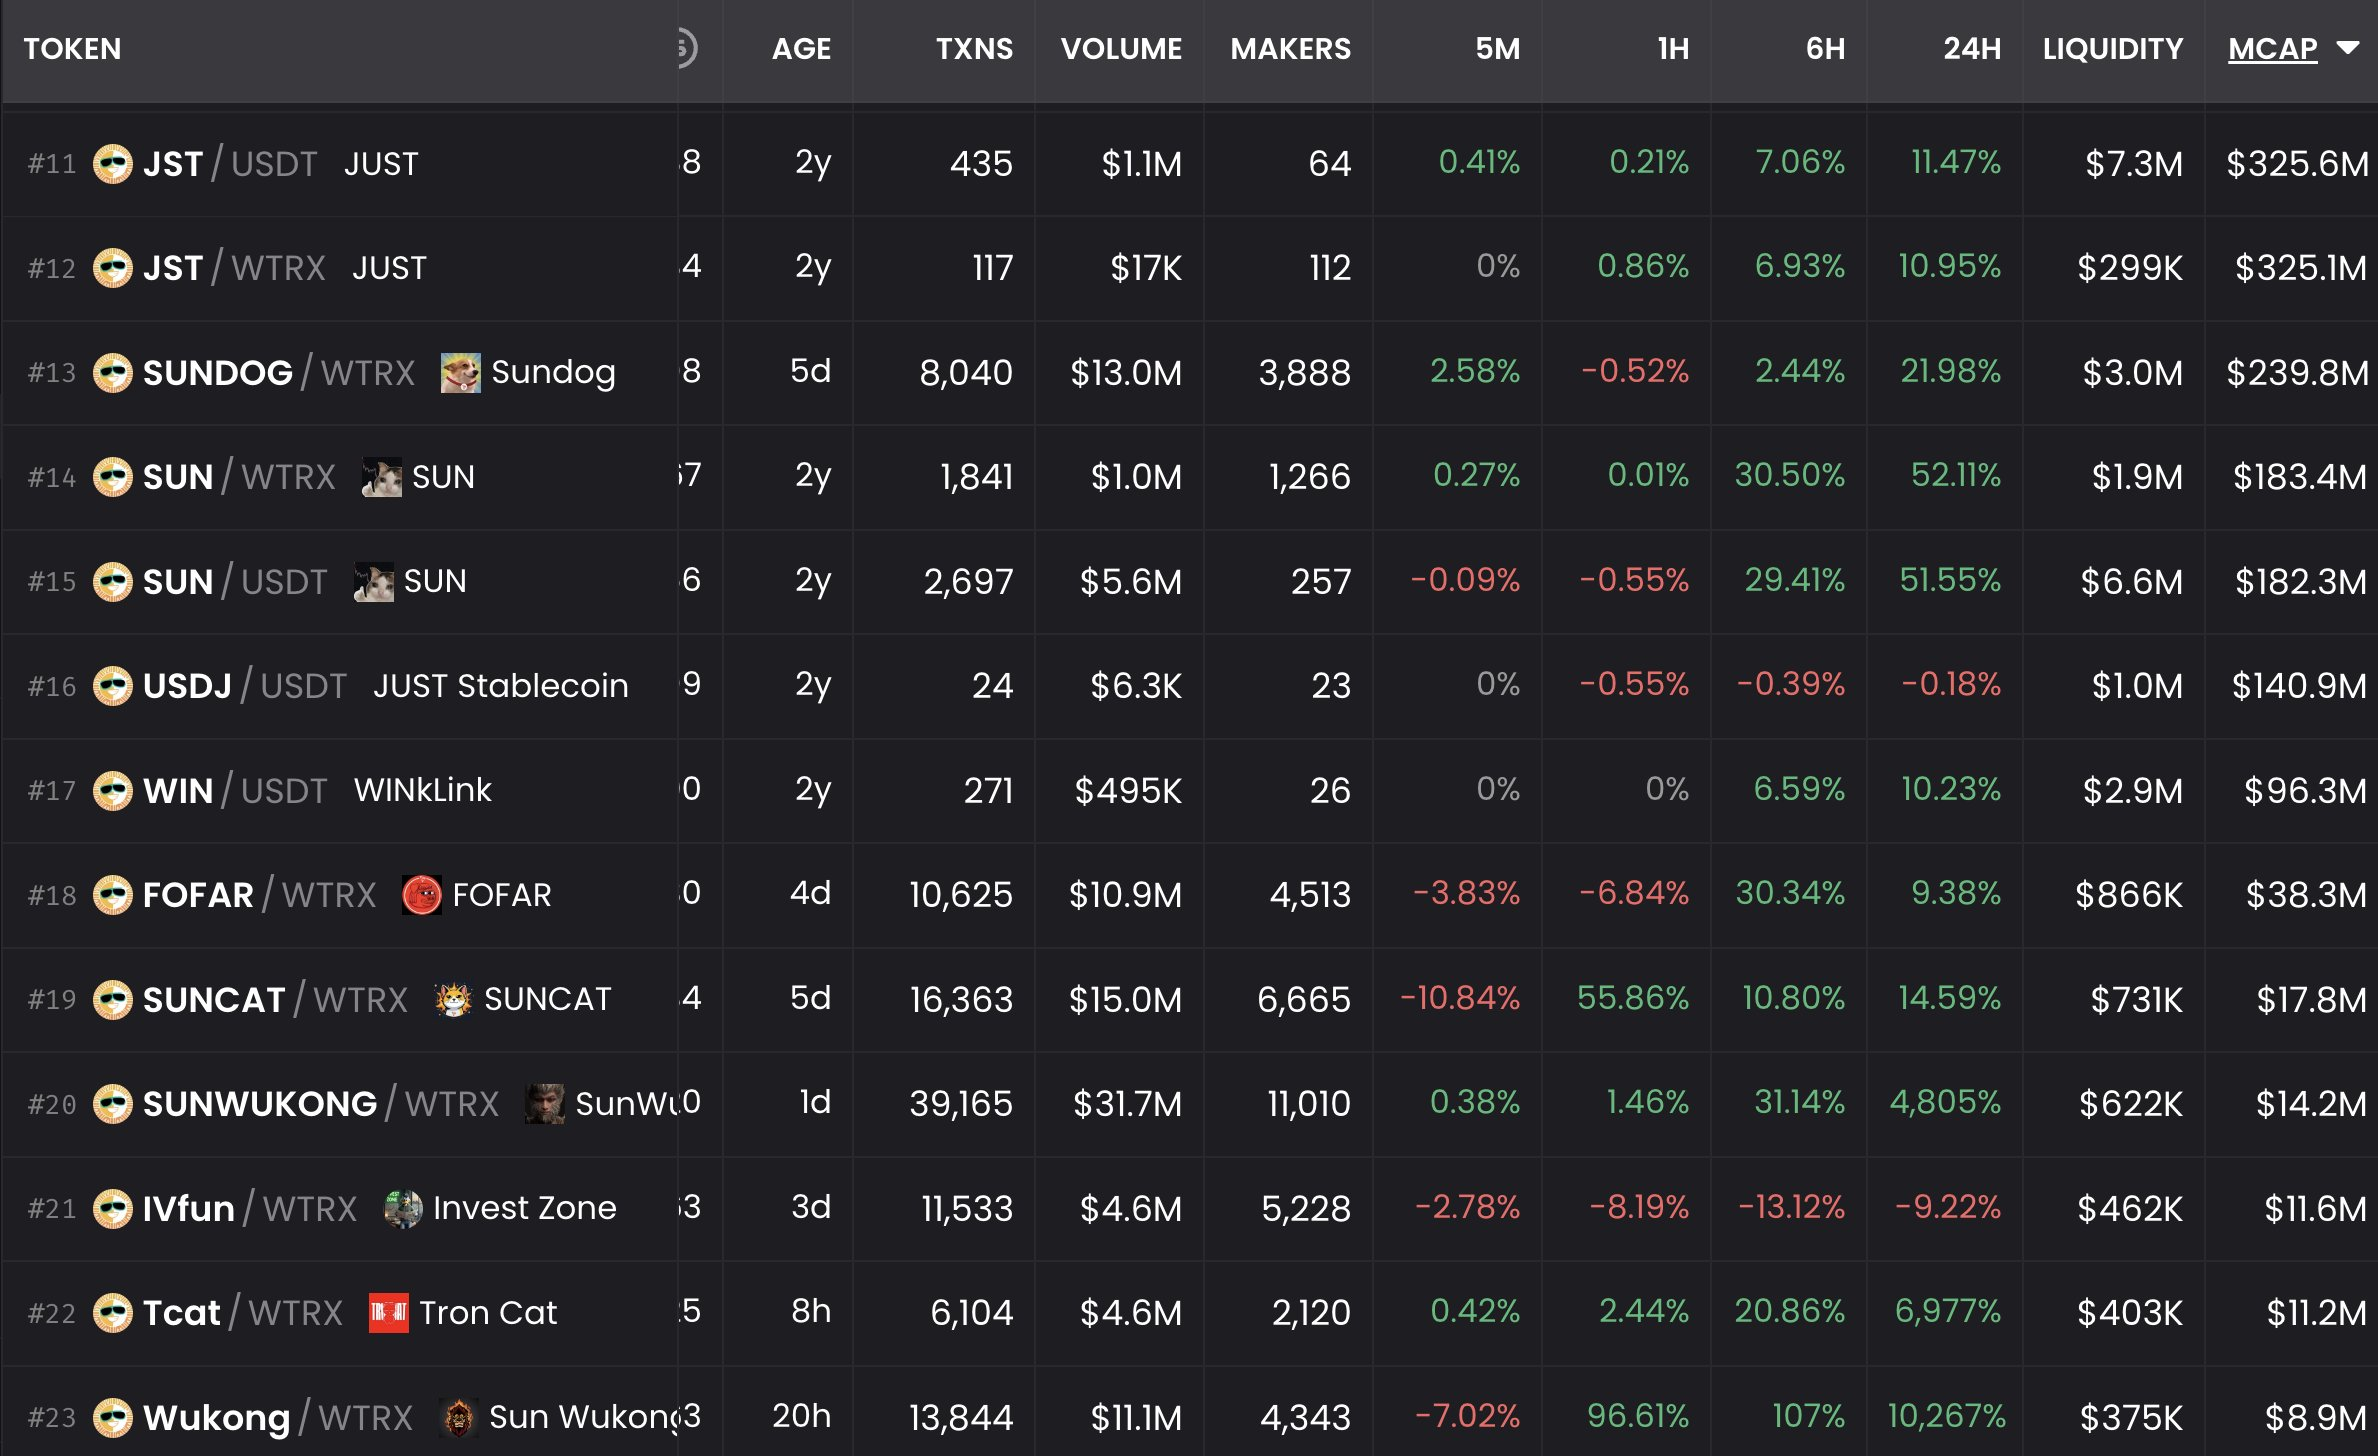Click the Sundog token image icon

pos(460,373)
